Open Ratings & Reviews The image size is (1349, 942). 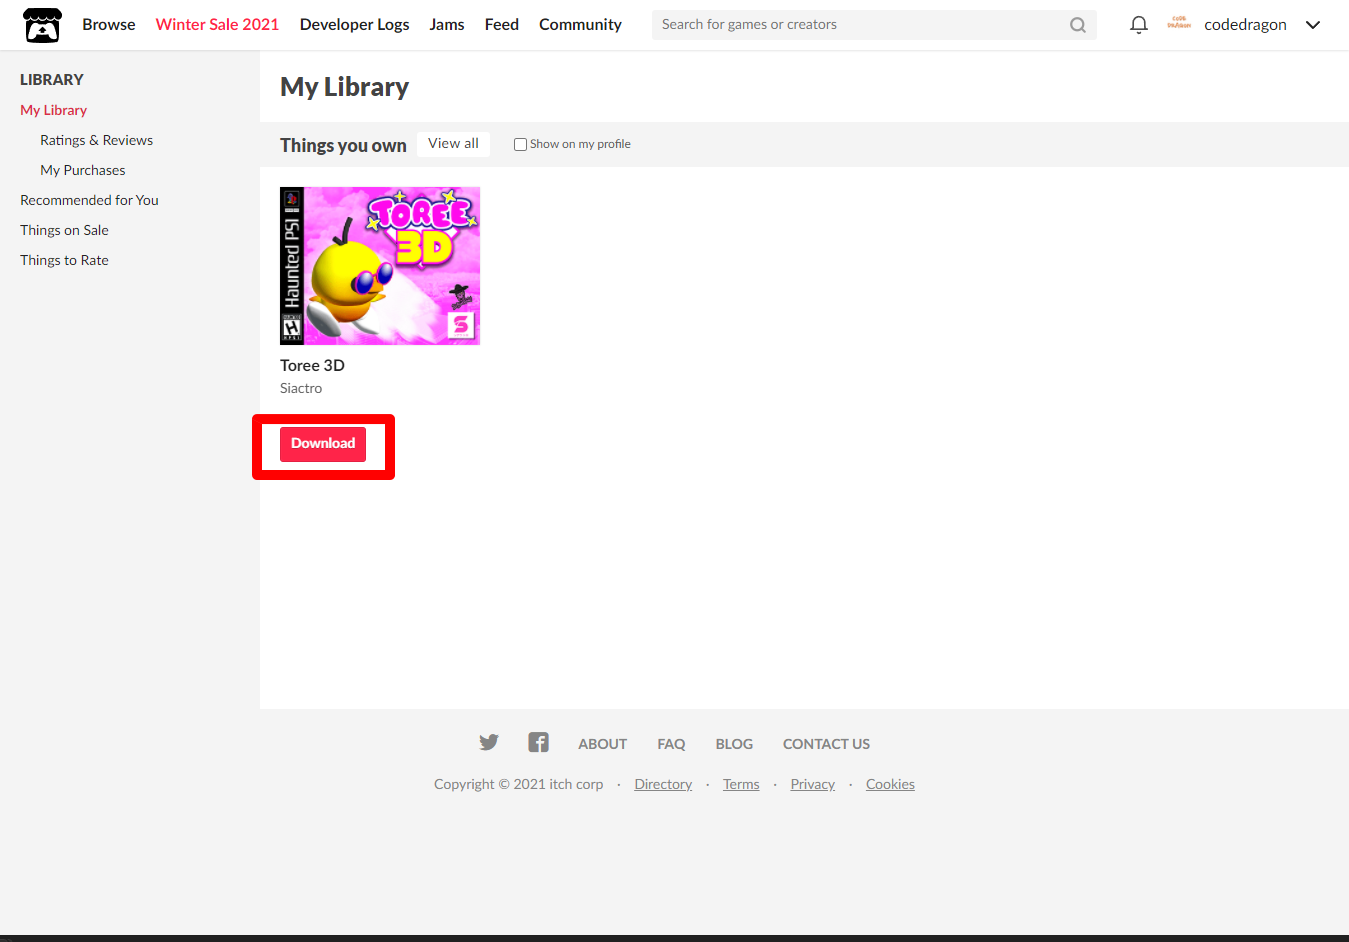tap(97, 140)
